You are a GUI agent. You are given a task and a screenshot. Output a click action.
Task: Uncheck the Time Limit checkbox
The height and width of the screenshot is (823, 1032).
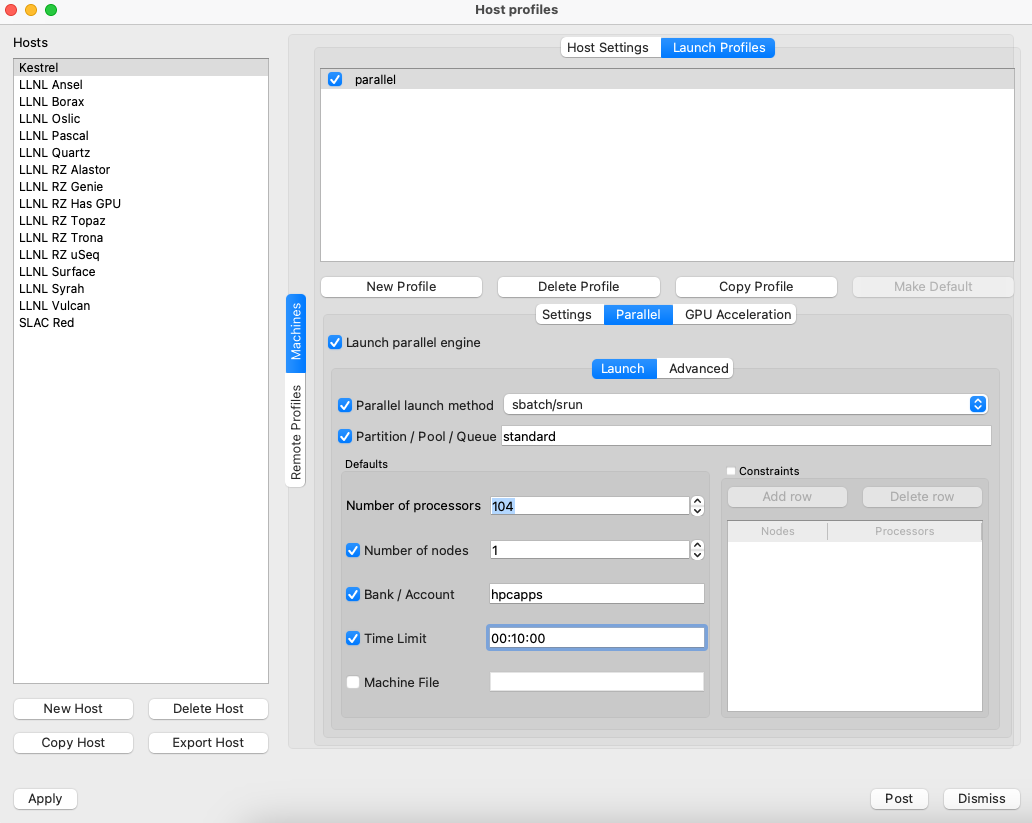(x=353, y=638)
